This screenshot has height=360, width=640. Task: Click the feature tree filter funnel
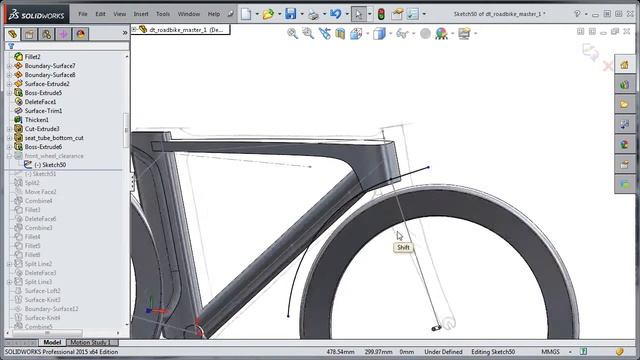click(11, 46)
